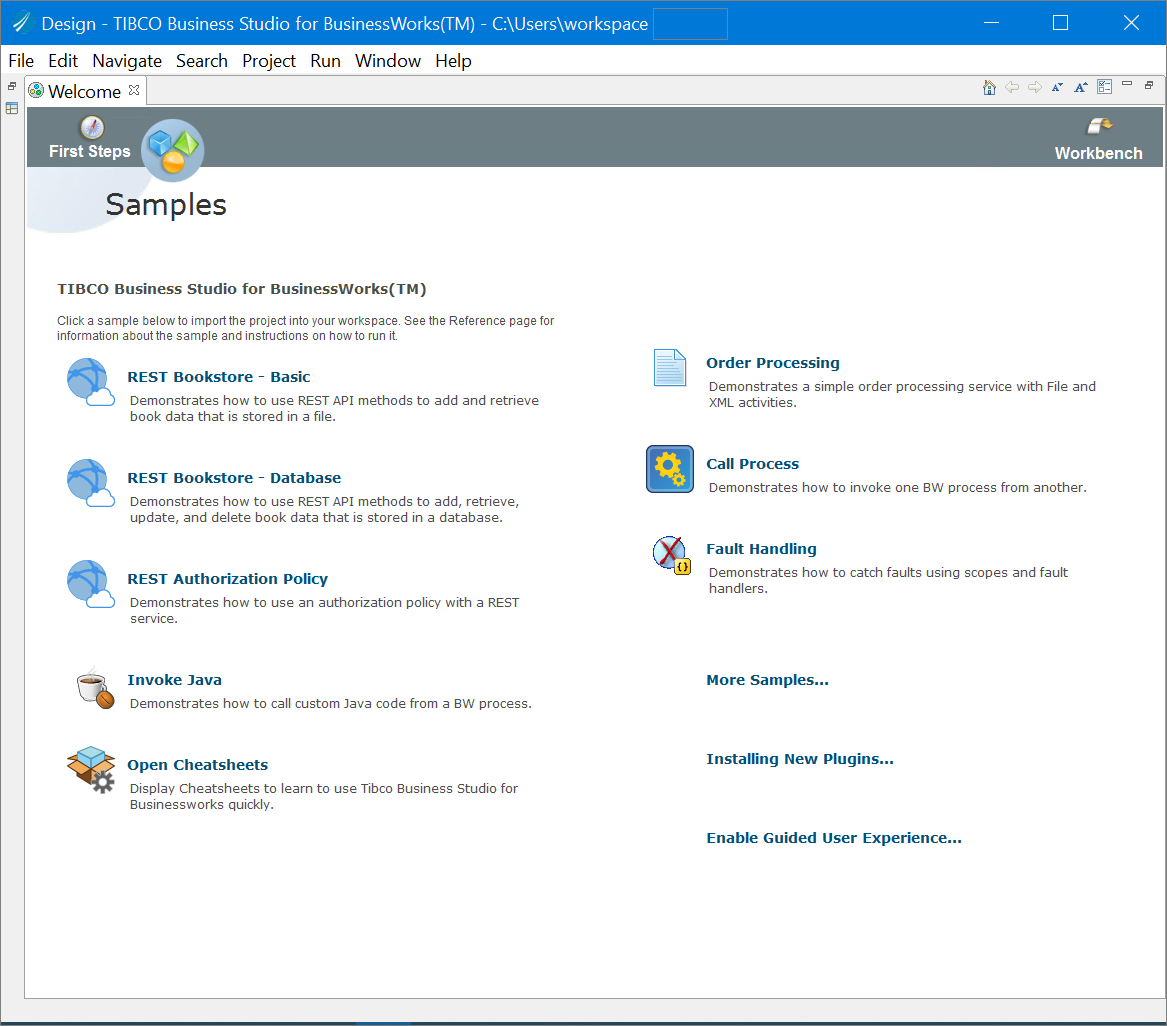1167x1026 pixels.
Task: Click the REST Bookstore - Database globe icon
Action: point(90,483)
